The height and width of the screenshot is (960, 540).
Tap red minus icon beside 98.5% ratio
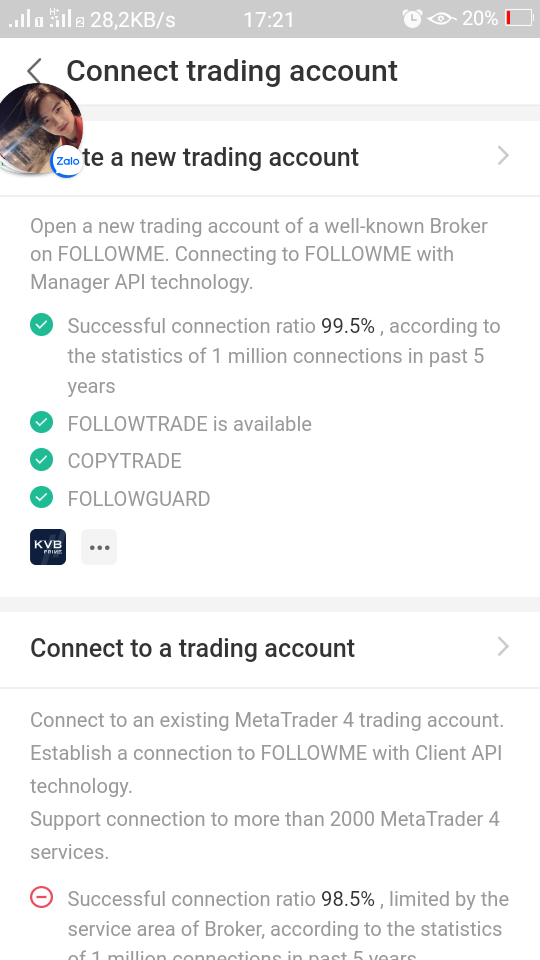click(42, 898)
